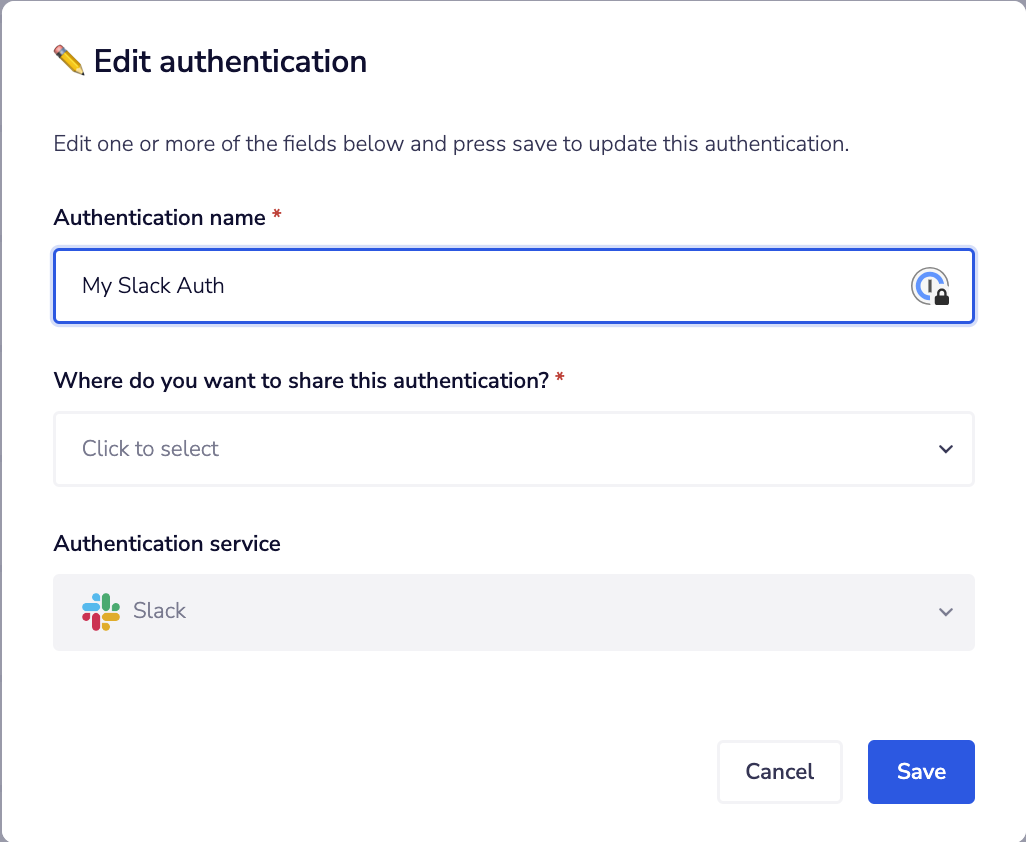This screenshot has height=842, width=1026.
Task: Click the lock badge on the password manager icon
Action: coord(941,297)
